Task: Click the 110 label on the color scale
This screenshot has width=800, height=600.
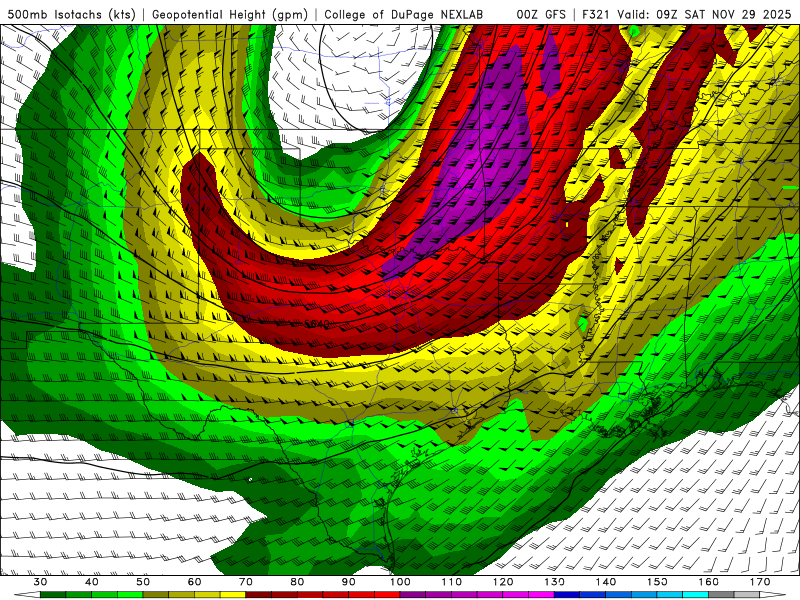Action: pos(452,582)
